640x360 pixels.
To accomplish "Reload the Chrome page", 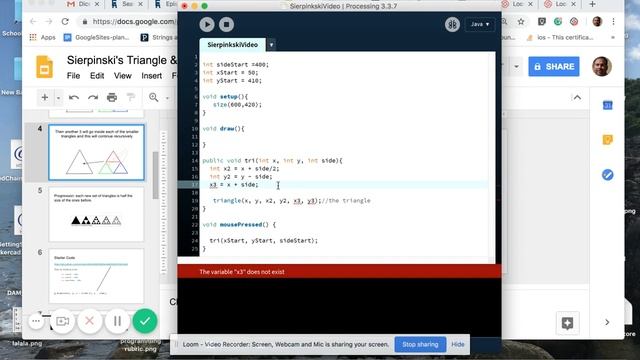I will click(65, 22).
